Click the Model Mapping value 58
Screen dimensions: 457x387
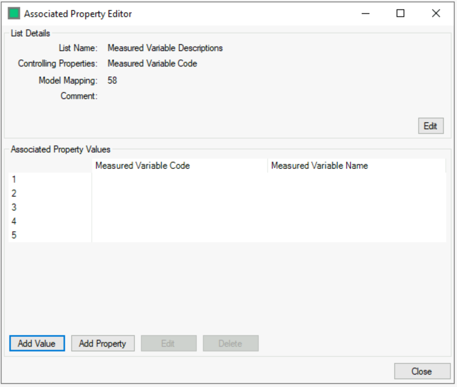(x=112, y=80)
